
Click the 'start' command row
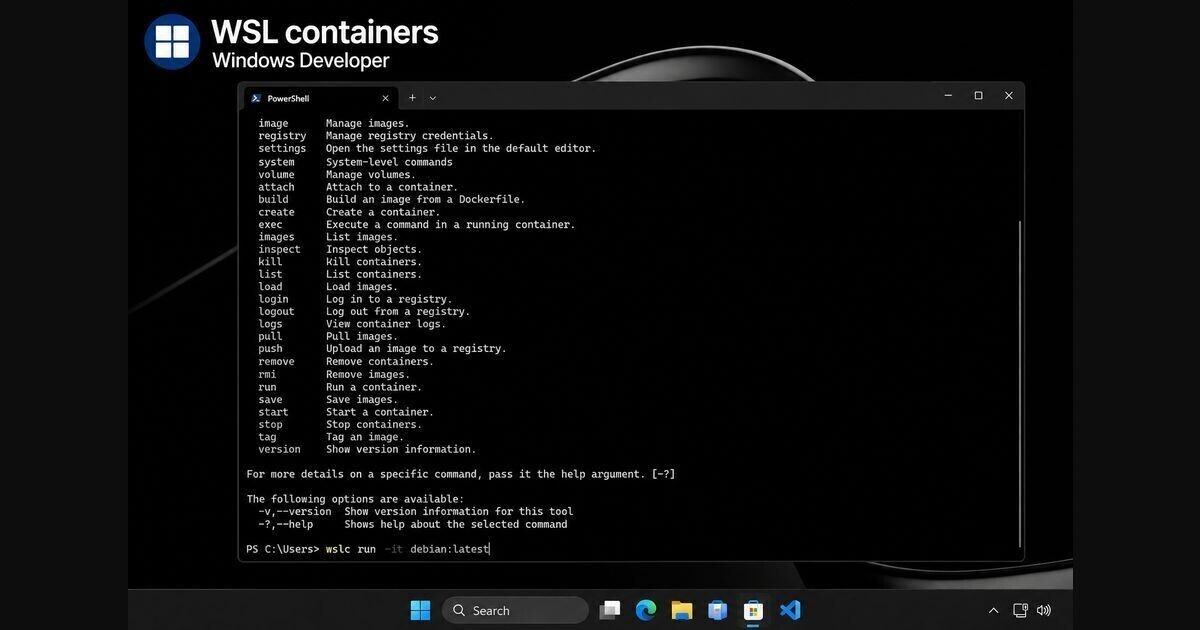(346, 412)
